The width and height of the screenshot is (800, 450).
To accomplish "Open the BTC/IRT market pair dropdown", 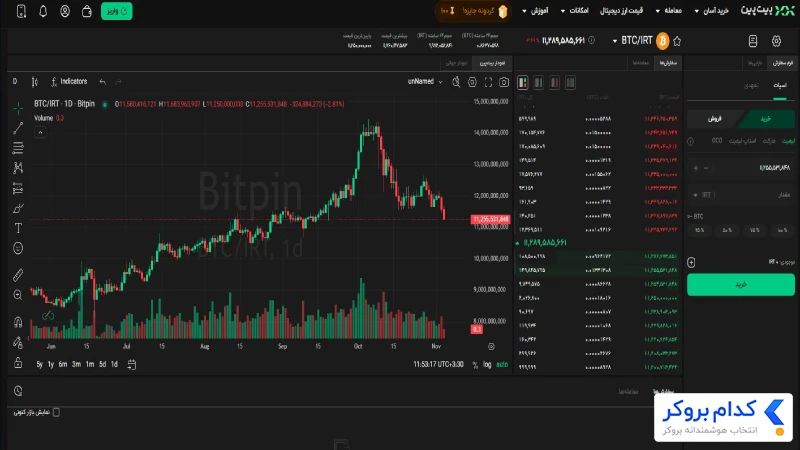I will (x=633, y=41).
